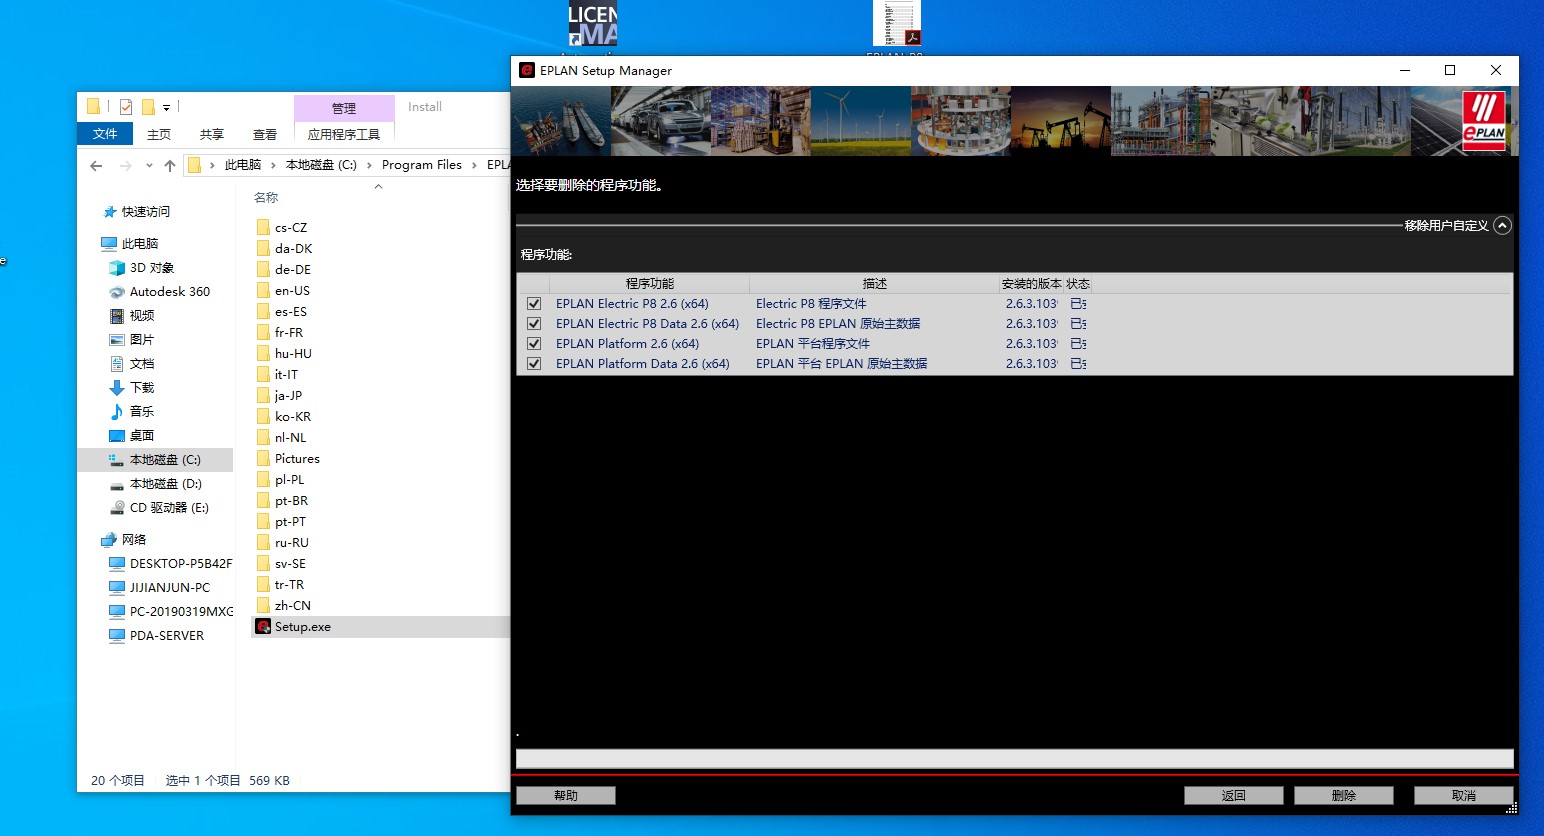Image resolution: width=1544 pixels, height=836 pixels.
Task: Click the 返回 button in Setup Manager
Action: pos(1234,796)
